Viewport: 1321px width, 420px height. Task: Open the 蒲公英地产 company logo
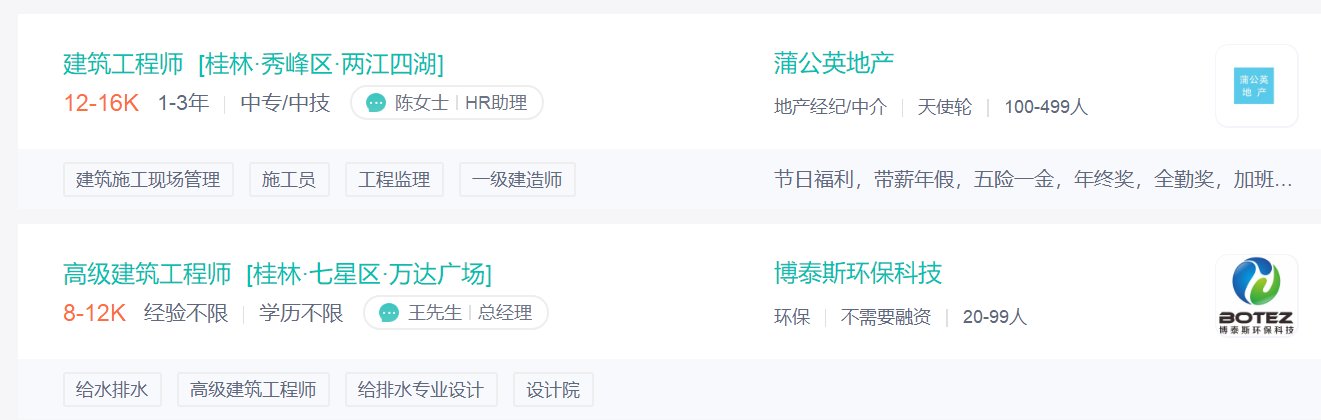pyautogui.click(x=1256, y=86)
